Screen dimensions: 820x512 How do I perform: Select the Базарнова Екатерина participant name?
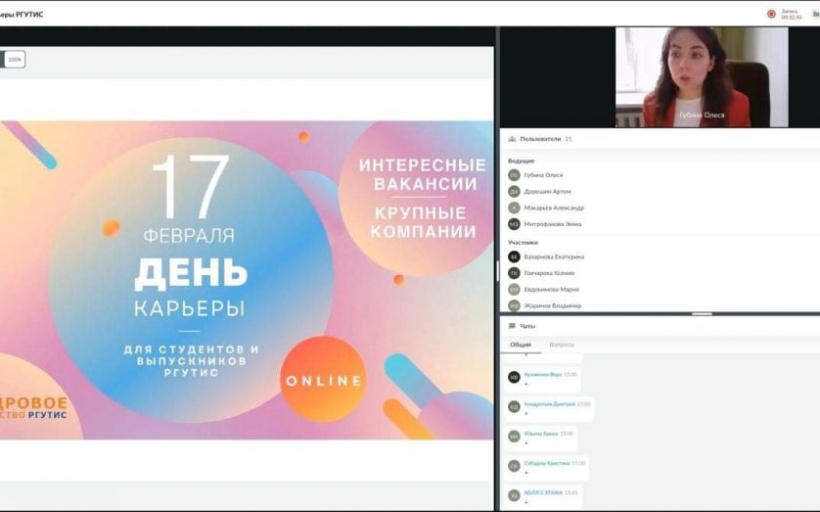(554, 257)
